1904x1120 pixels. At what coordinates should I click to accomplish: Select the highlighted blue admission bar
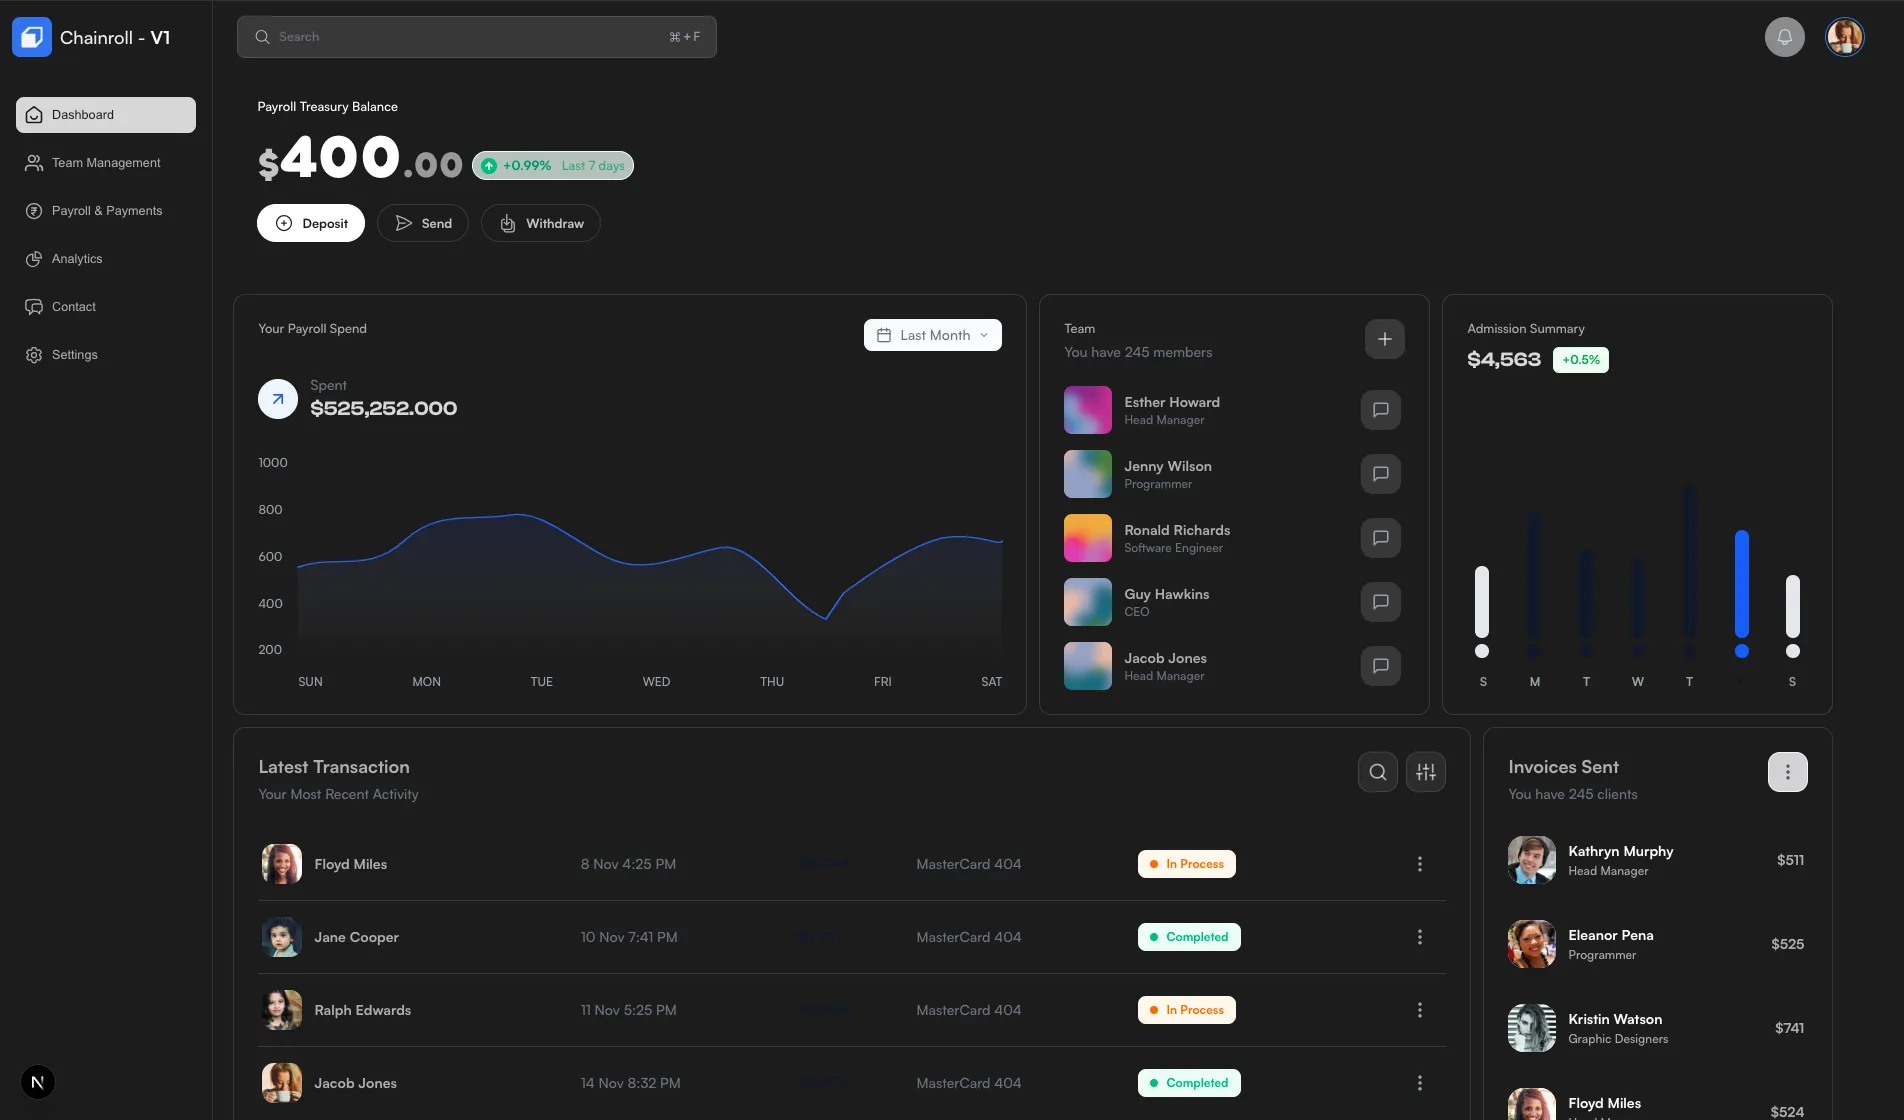1741,585
